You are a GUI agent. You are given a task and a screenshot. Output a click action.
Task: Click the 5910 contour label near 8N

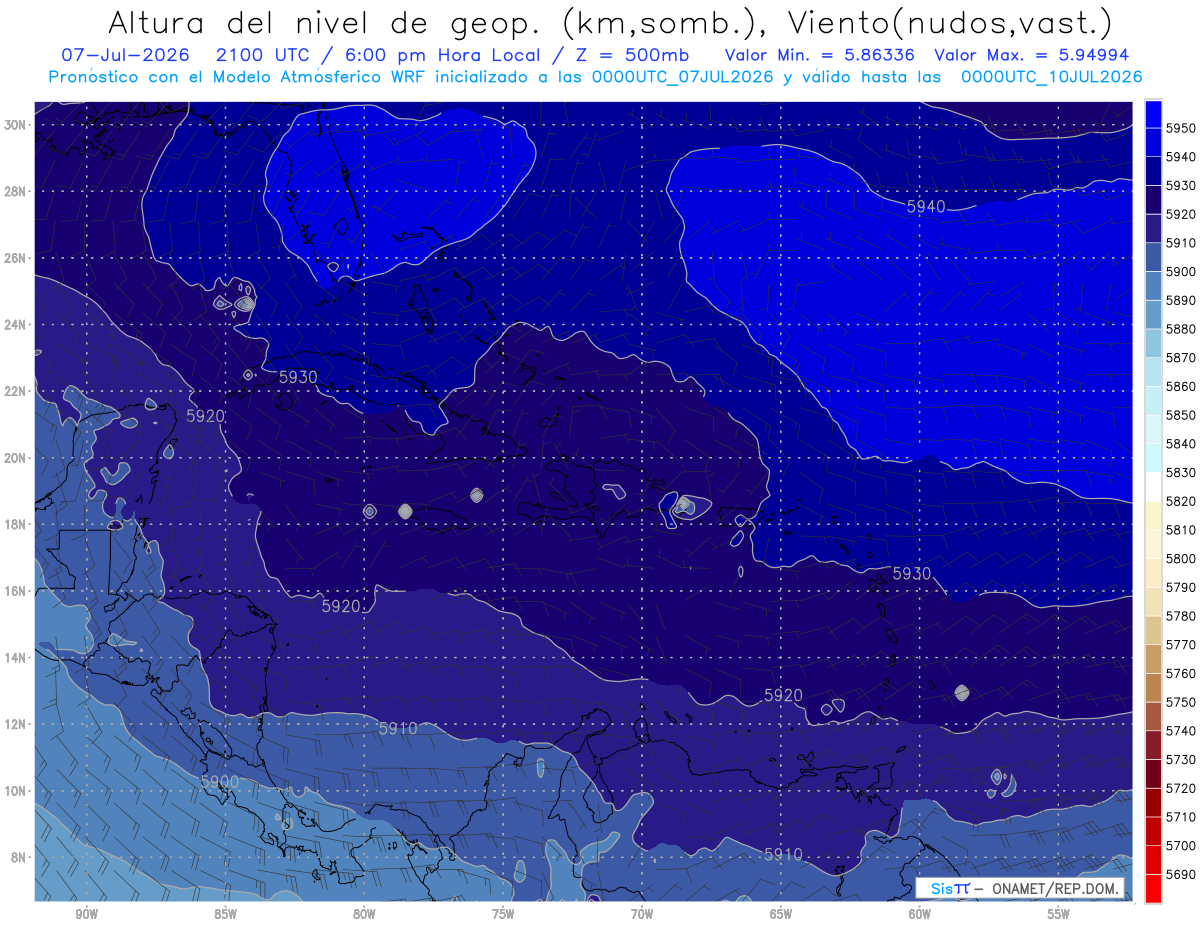tap(783, 854)
